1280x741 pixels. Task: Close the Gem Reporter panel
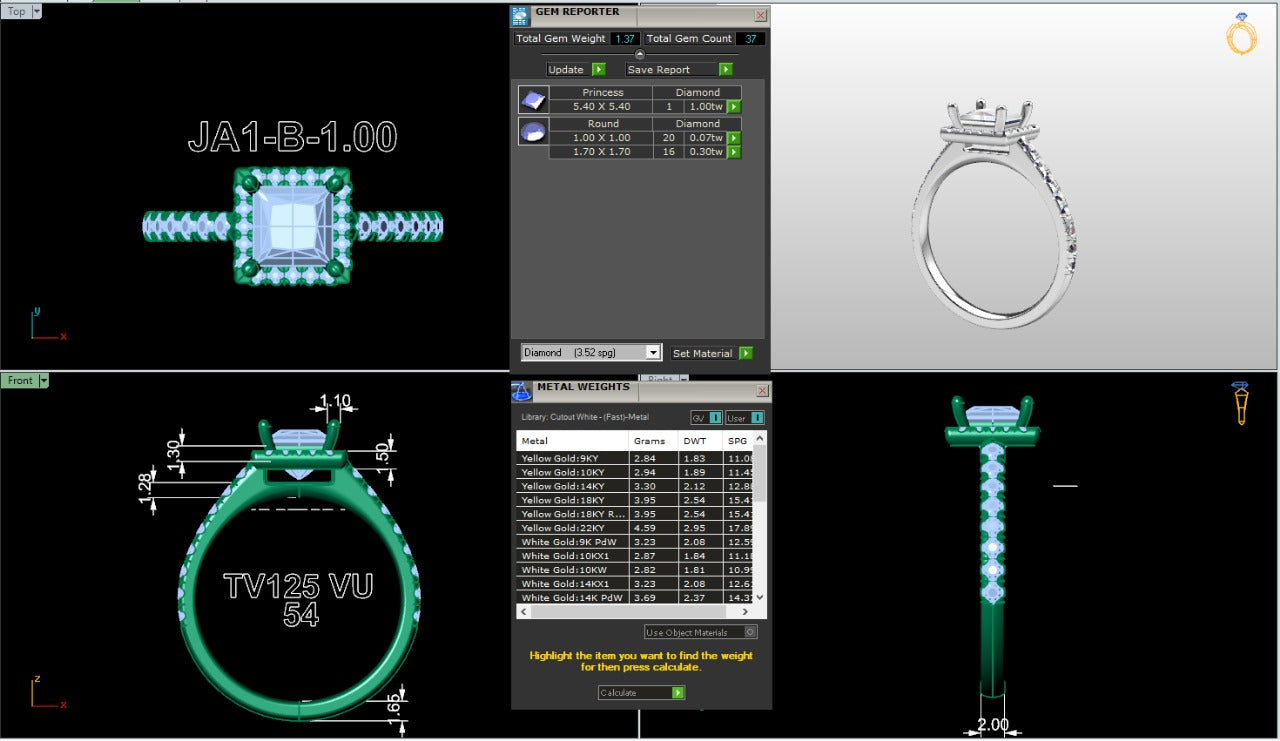click(761, 15)
